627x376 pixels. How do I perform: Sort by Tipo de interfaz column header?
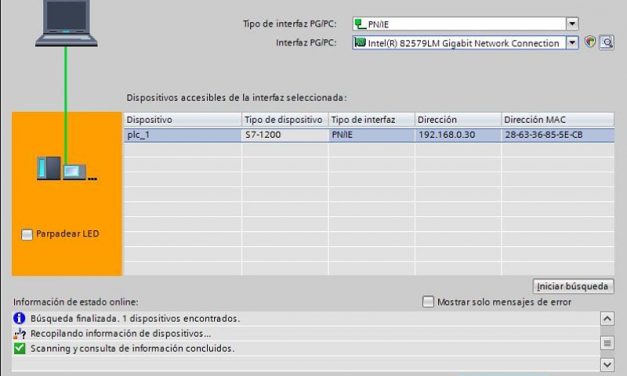click(x=371, y=120)
